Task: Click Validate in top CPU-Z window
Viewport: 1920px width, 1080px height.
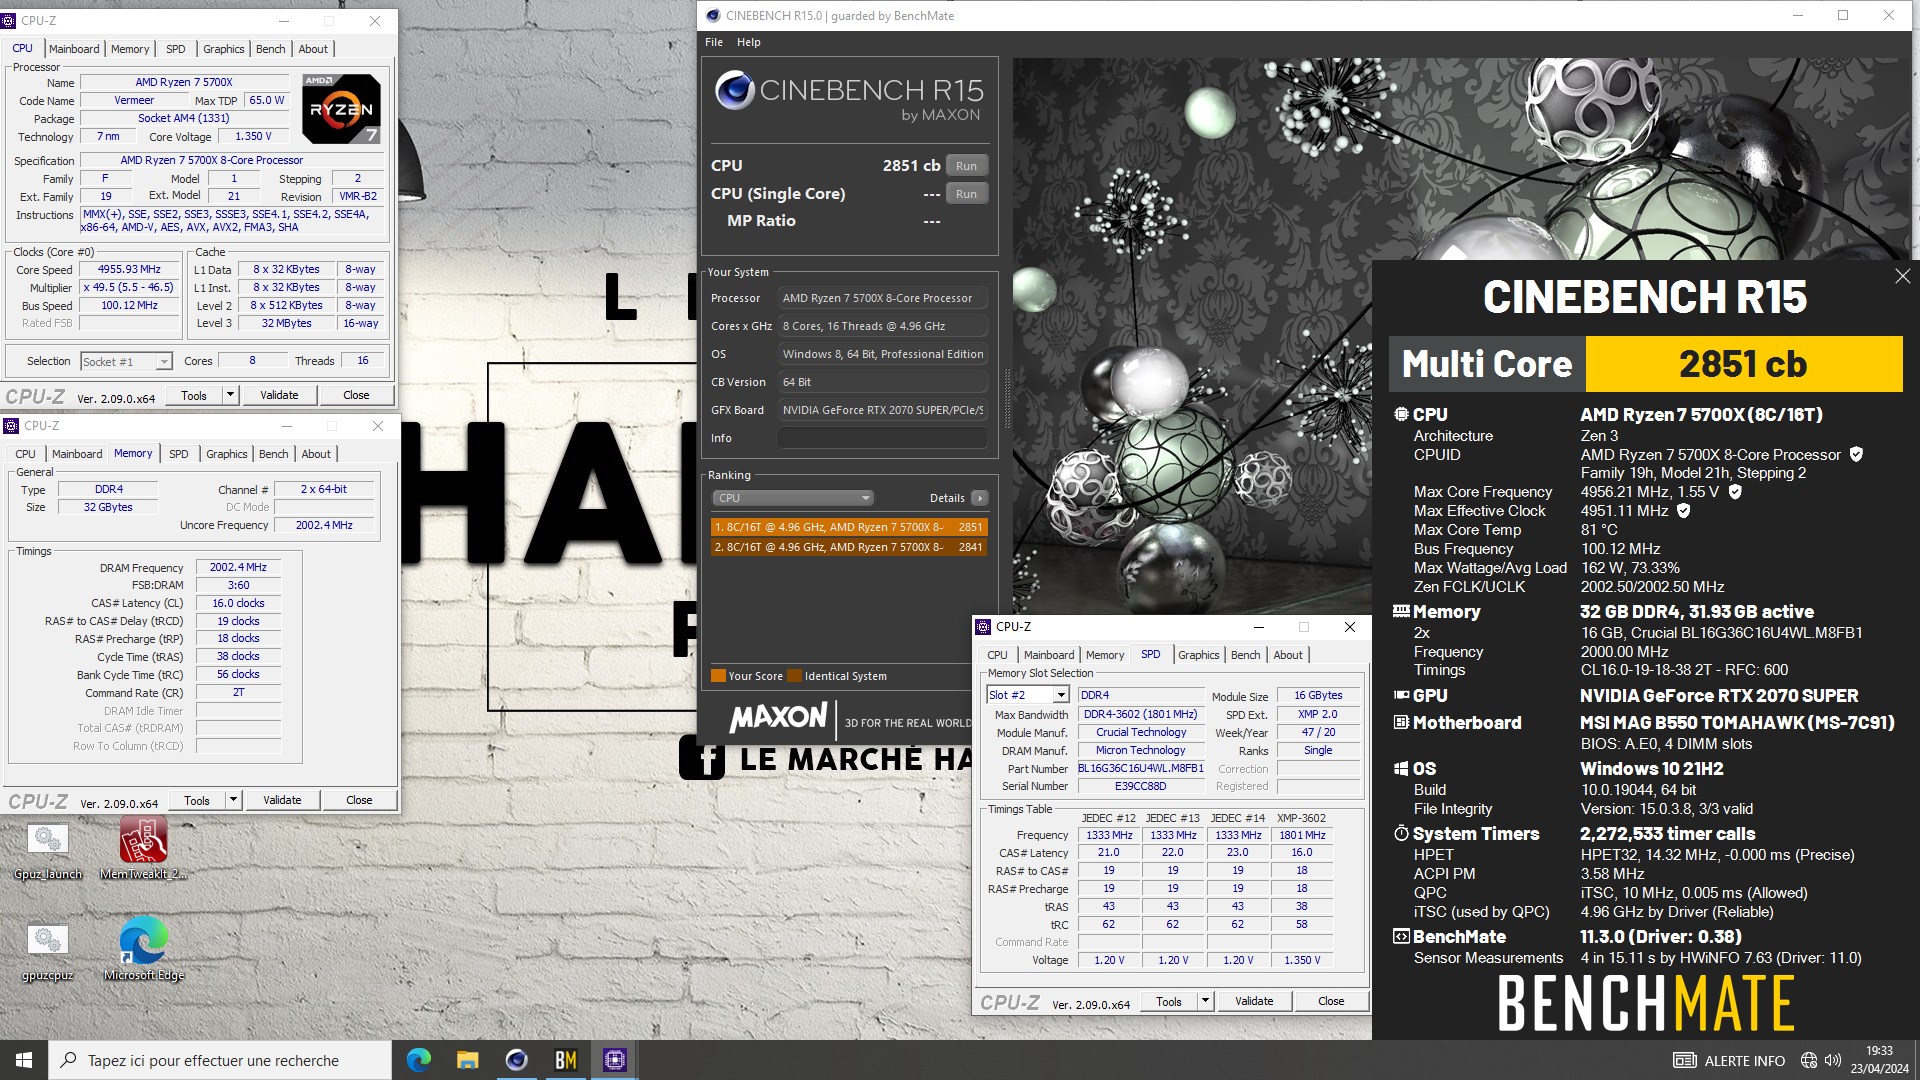Action: pyautogui.click(x=279, y=395)
